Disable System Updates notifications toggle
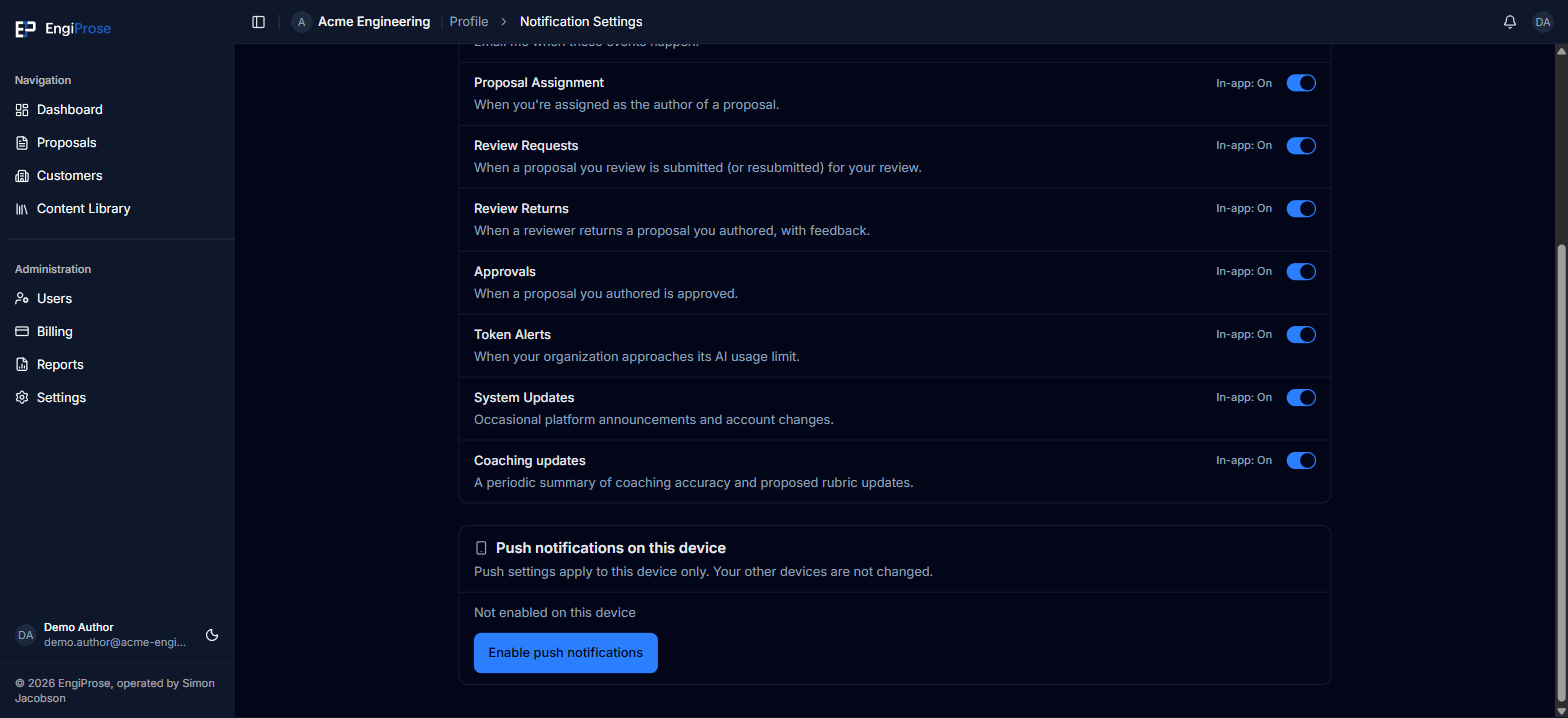 1301,398
